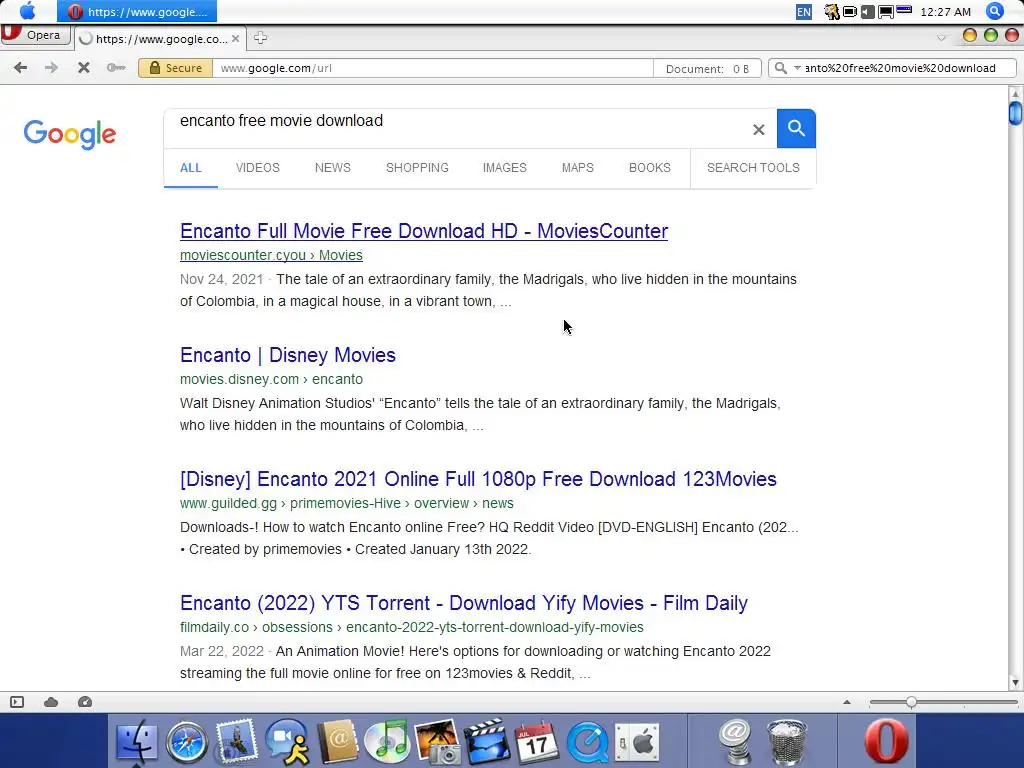Launch iTunes from the dock
Screen dimensions: 1024x768
(388, 741)
